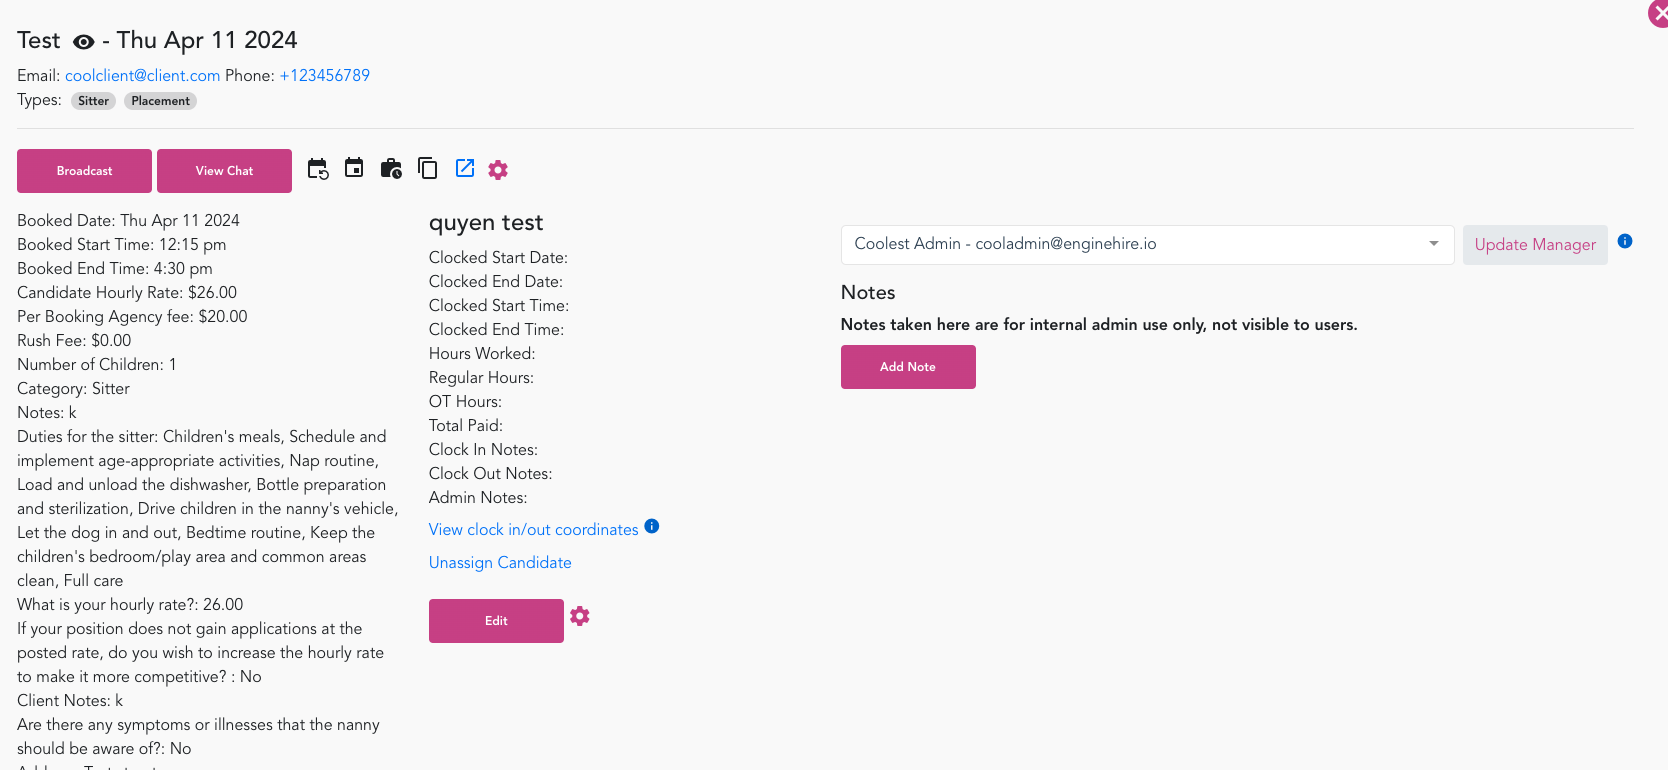This screenshot has width=1668, height=770.
Task: Click Rush Fee: $0.00 text
Action: click(x=74, y=341)
